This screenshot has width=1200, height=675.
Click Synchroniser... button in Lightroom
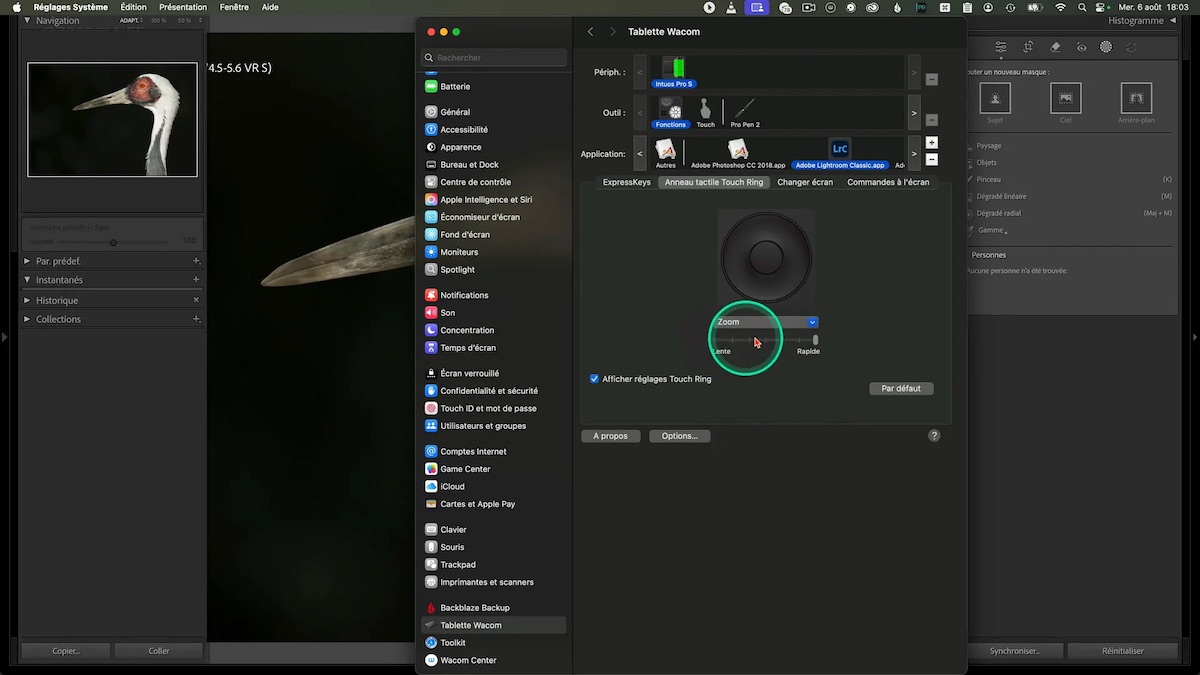1015,650
